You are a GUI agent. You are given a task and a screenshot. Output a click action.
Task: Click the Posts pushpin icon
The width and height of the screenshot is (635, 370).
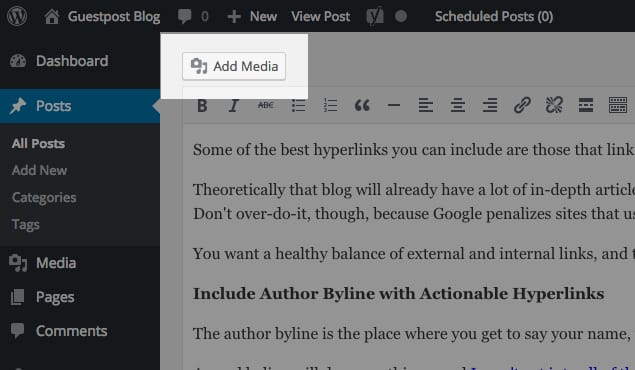(x=18, y=106)
